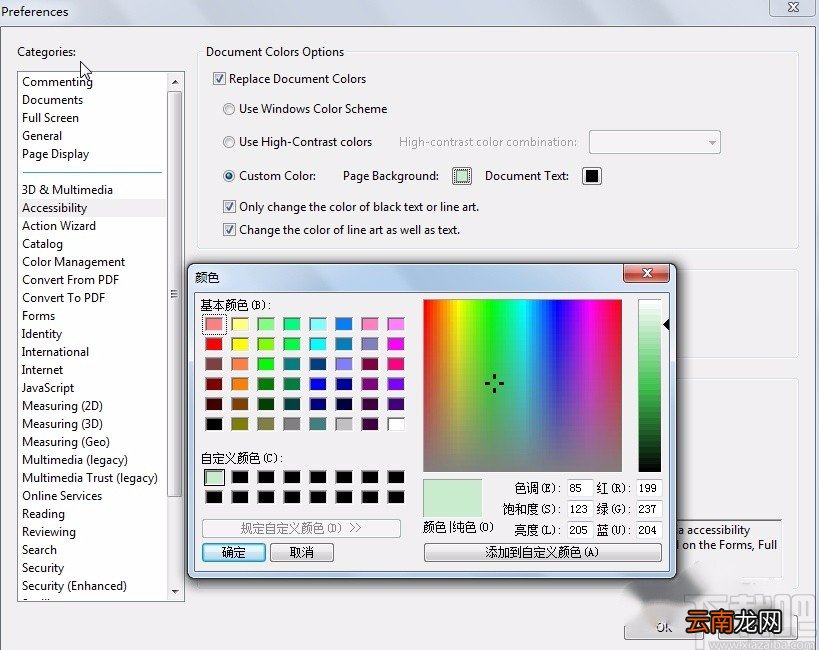The width and height of the screenshot is (819, 650).
Task: Select Catalog category
Action: coord(42,244)
